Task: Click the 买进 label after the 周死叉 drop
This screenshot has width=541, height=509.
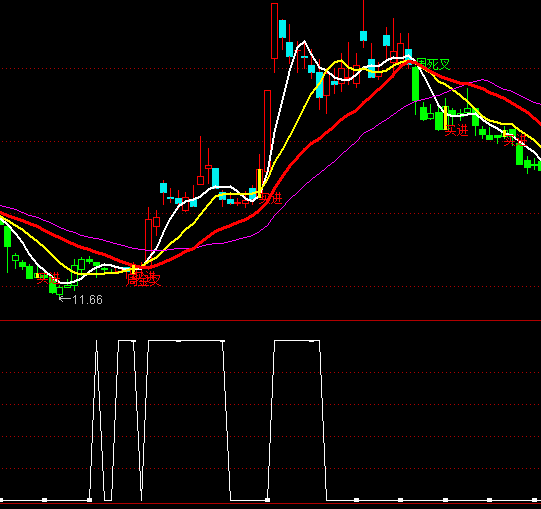Action: pos(456,130)
